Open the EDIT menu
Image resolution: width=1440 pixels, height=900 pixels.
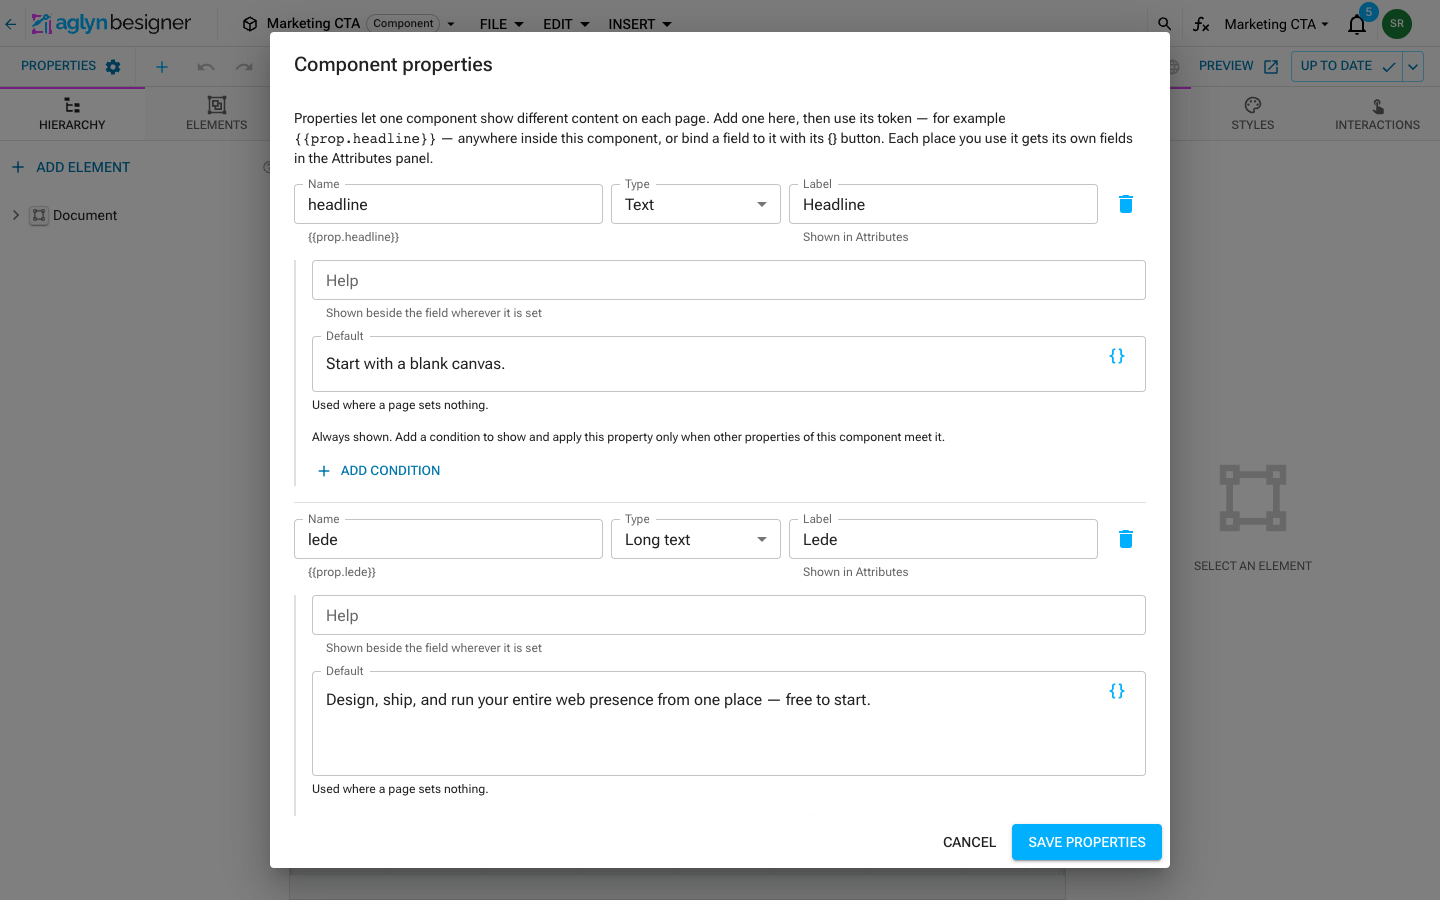[x=566, y=24]
